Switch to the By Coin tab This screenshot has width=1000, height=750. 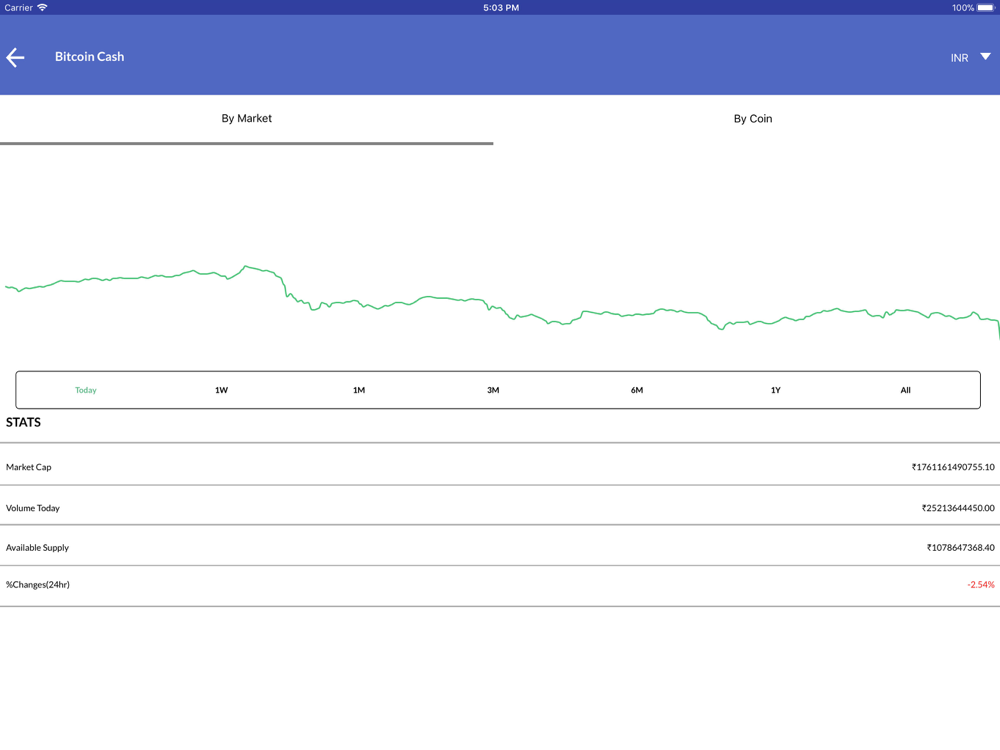point(753,119)
